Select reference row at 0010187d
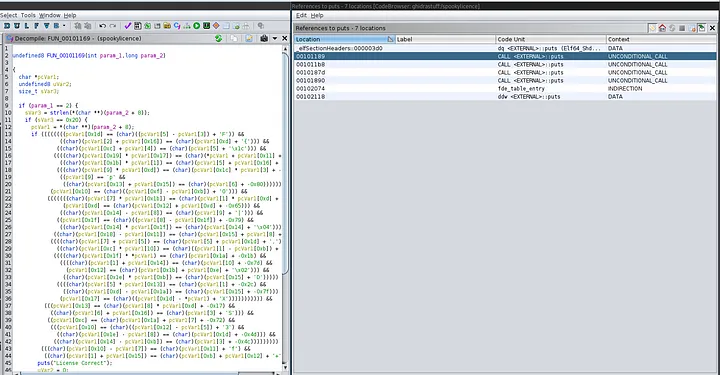720x375 pixels. [505, 72]
